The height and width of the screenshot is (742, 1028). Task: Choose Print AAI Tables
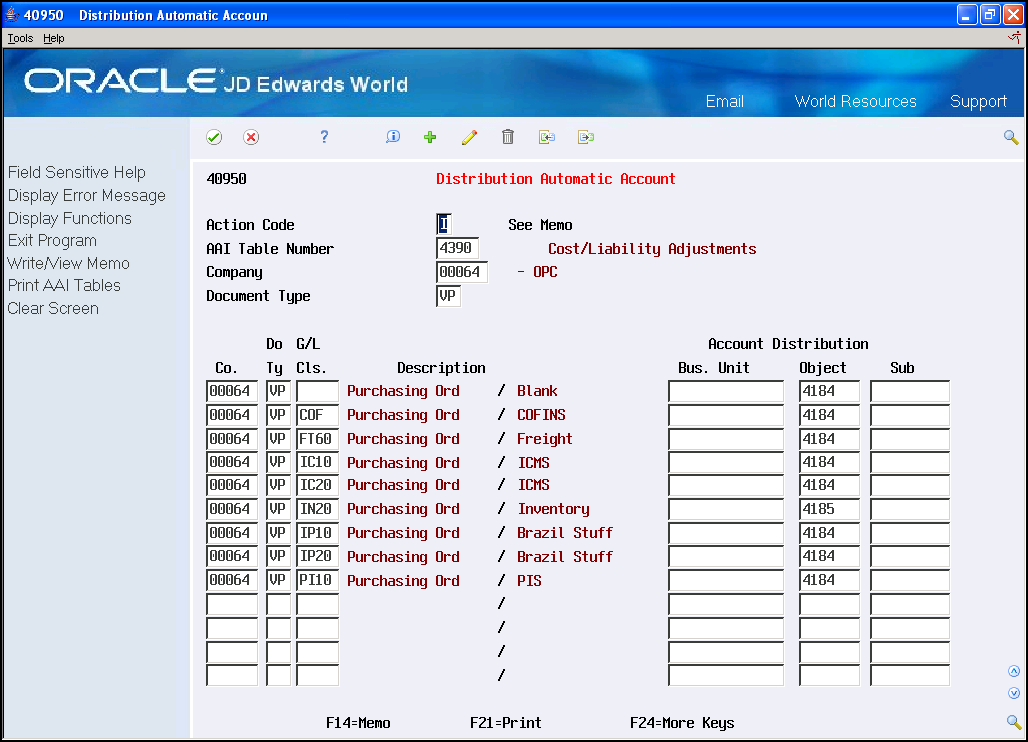[x=64, y=285]
